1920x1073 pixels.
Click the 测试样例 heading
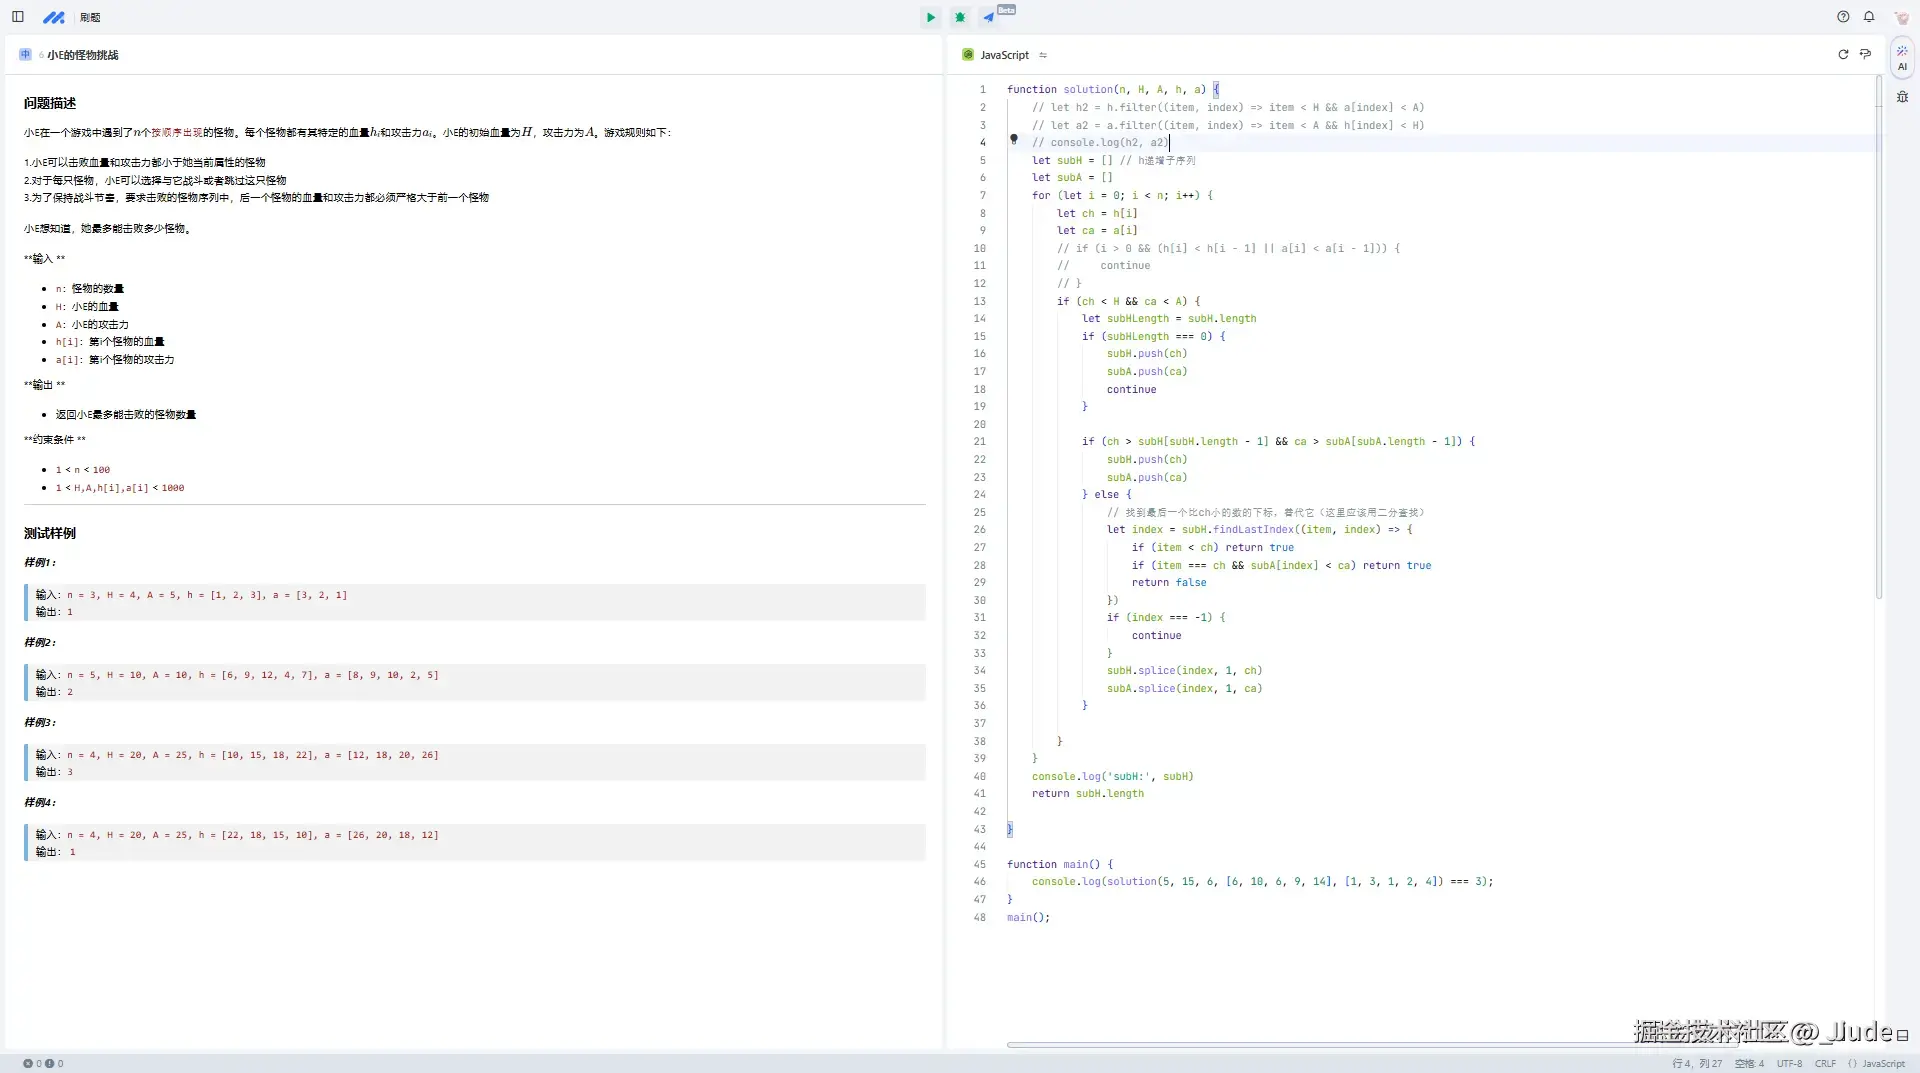point(50,533)
